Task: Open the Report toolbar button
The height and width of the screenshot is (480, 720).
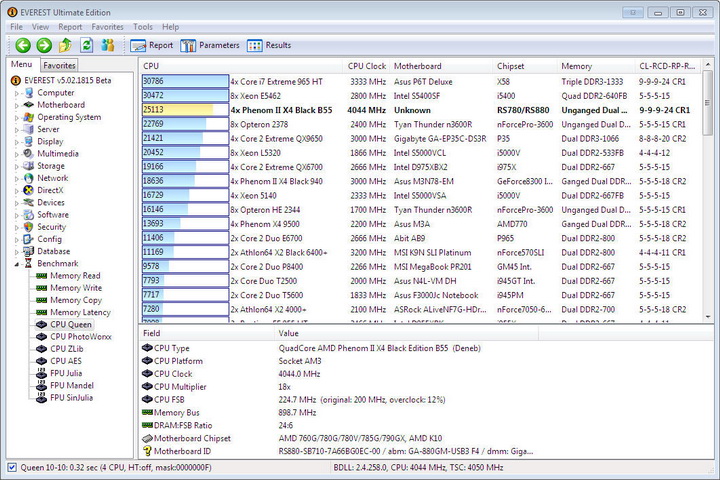Action: (152, 45)
